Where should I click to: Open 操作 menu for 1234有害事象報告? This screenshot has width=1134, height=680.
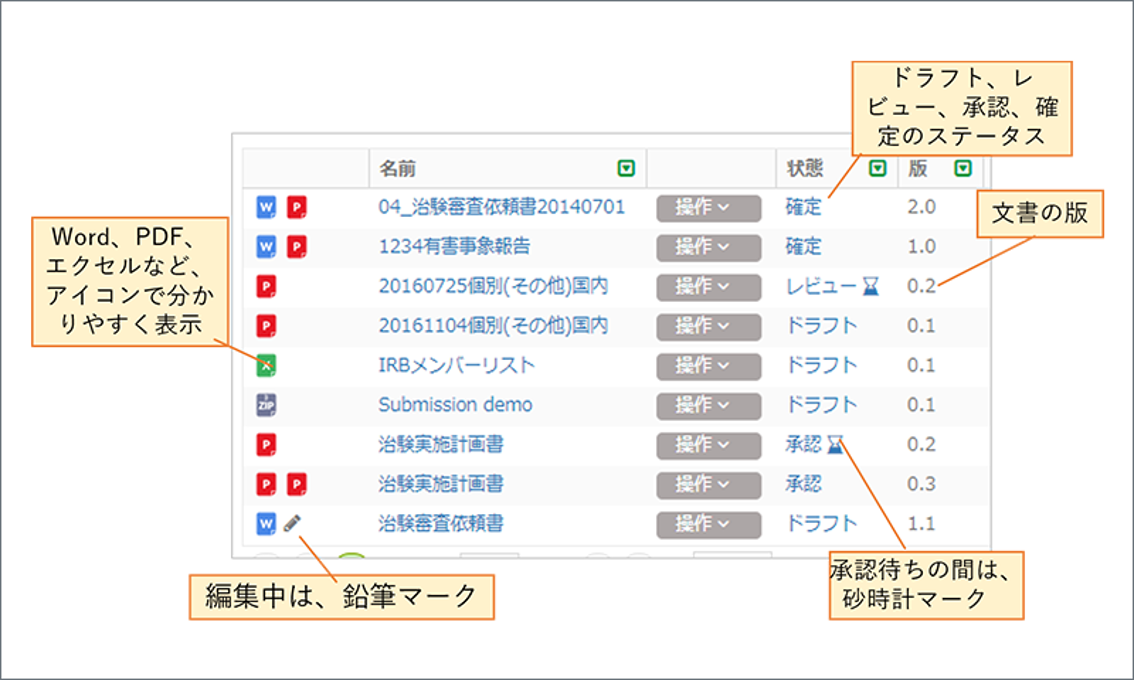708,247
